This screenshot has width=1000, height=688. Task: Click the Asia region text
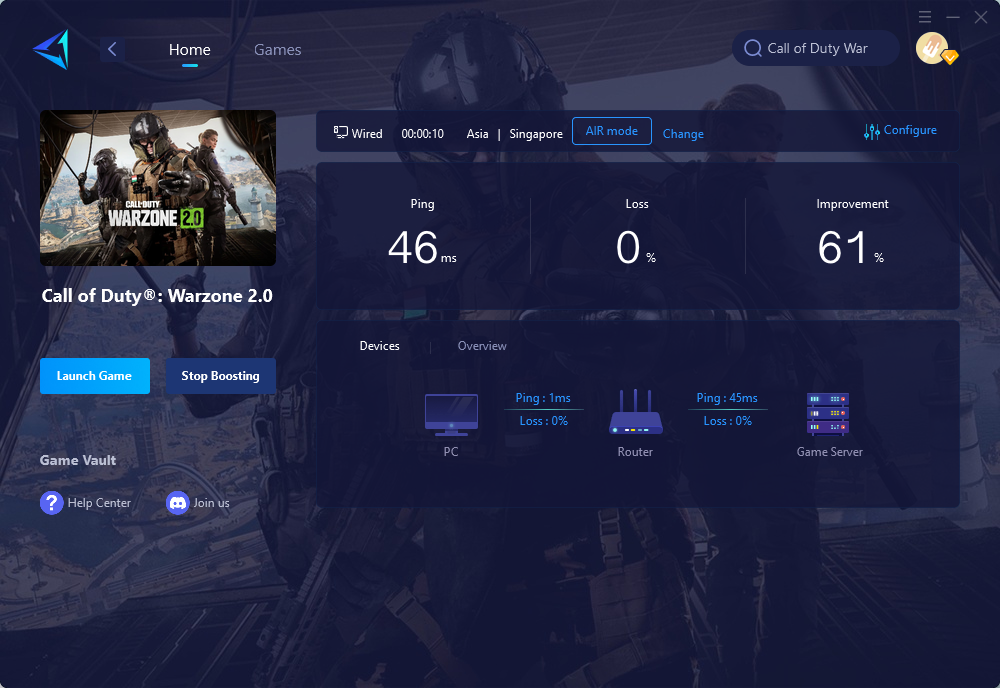[477, 134]
